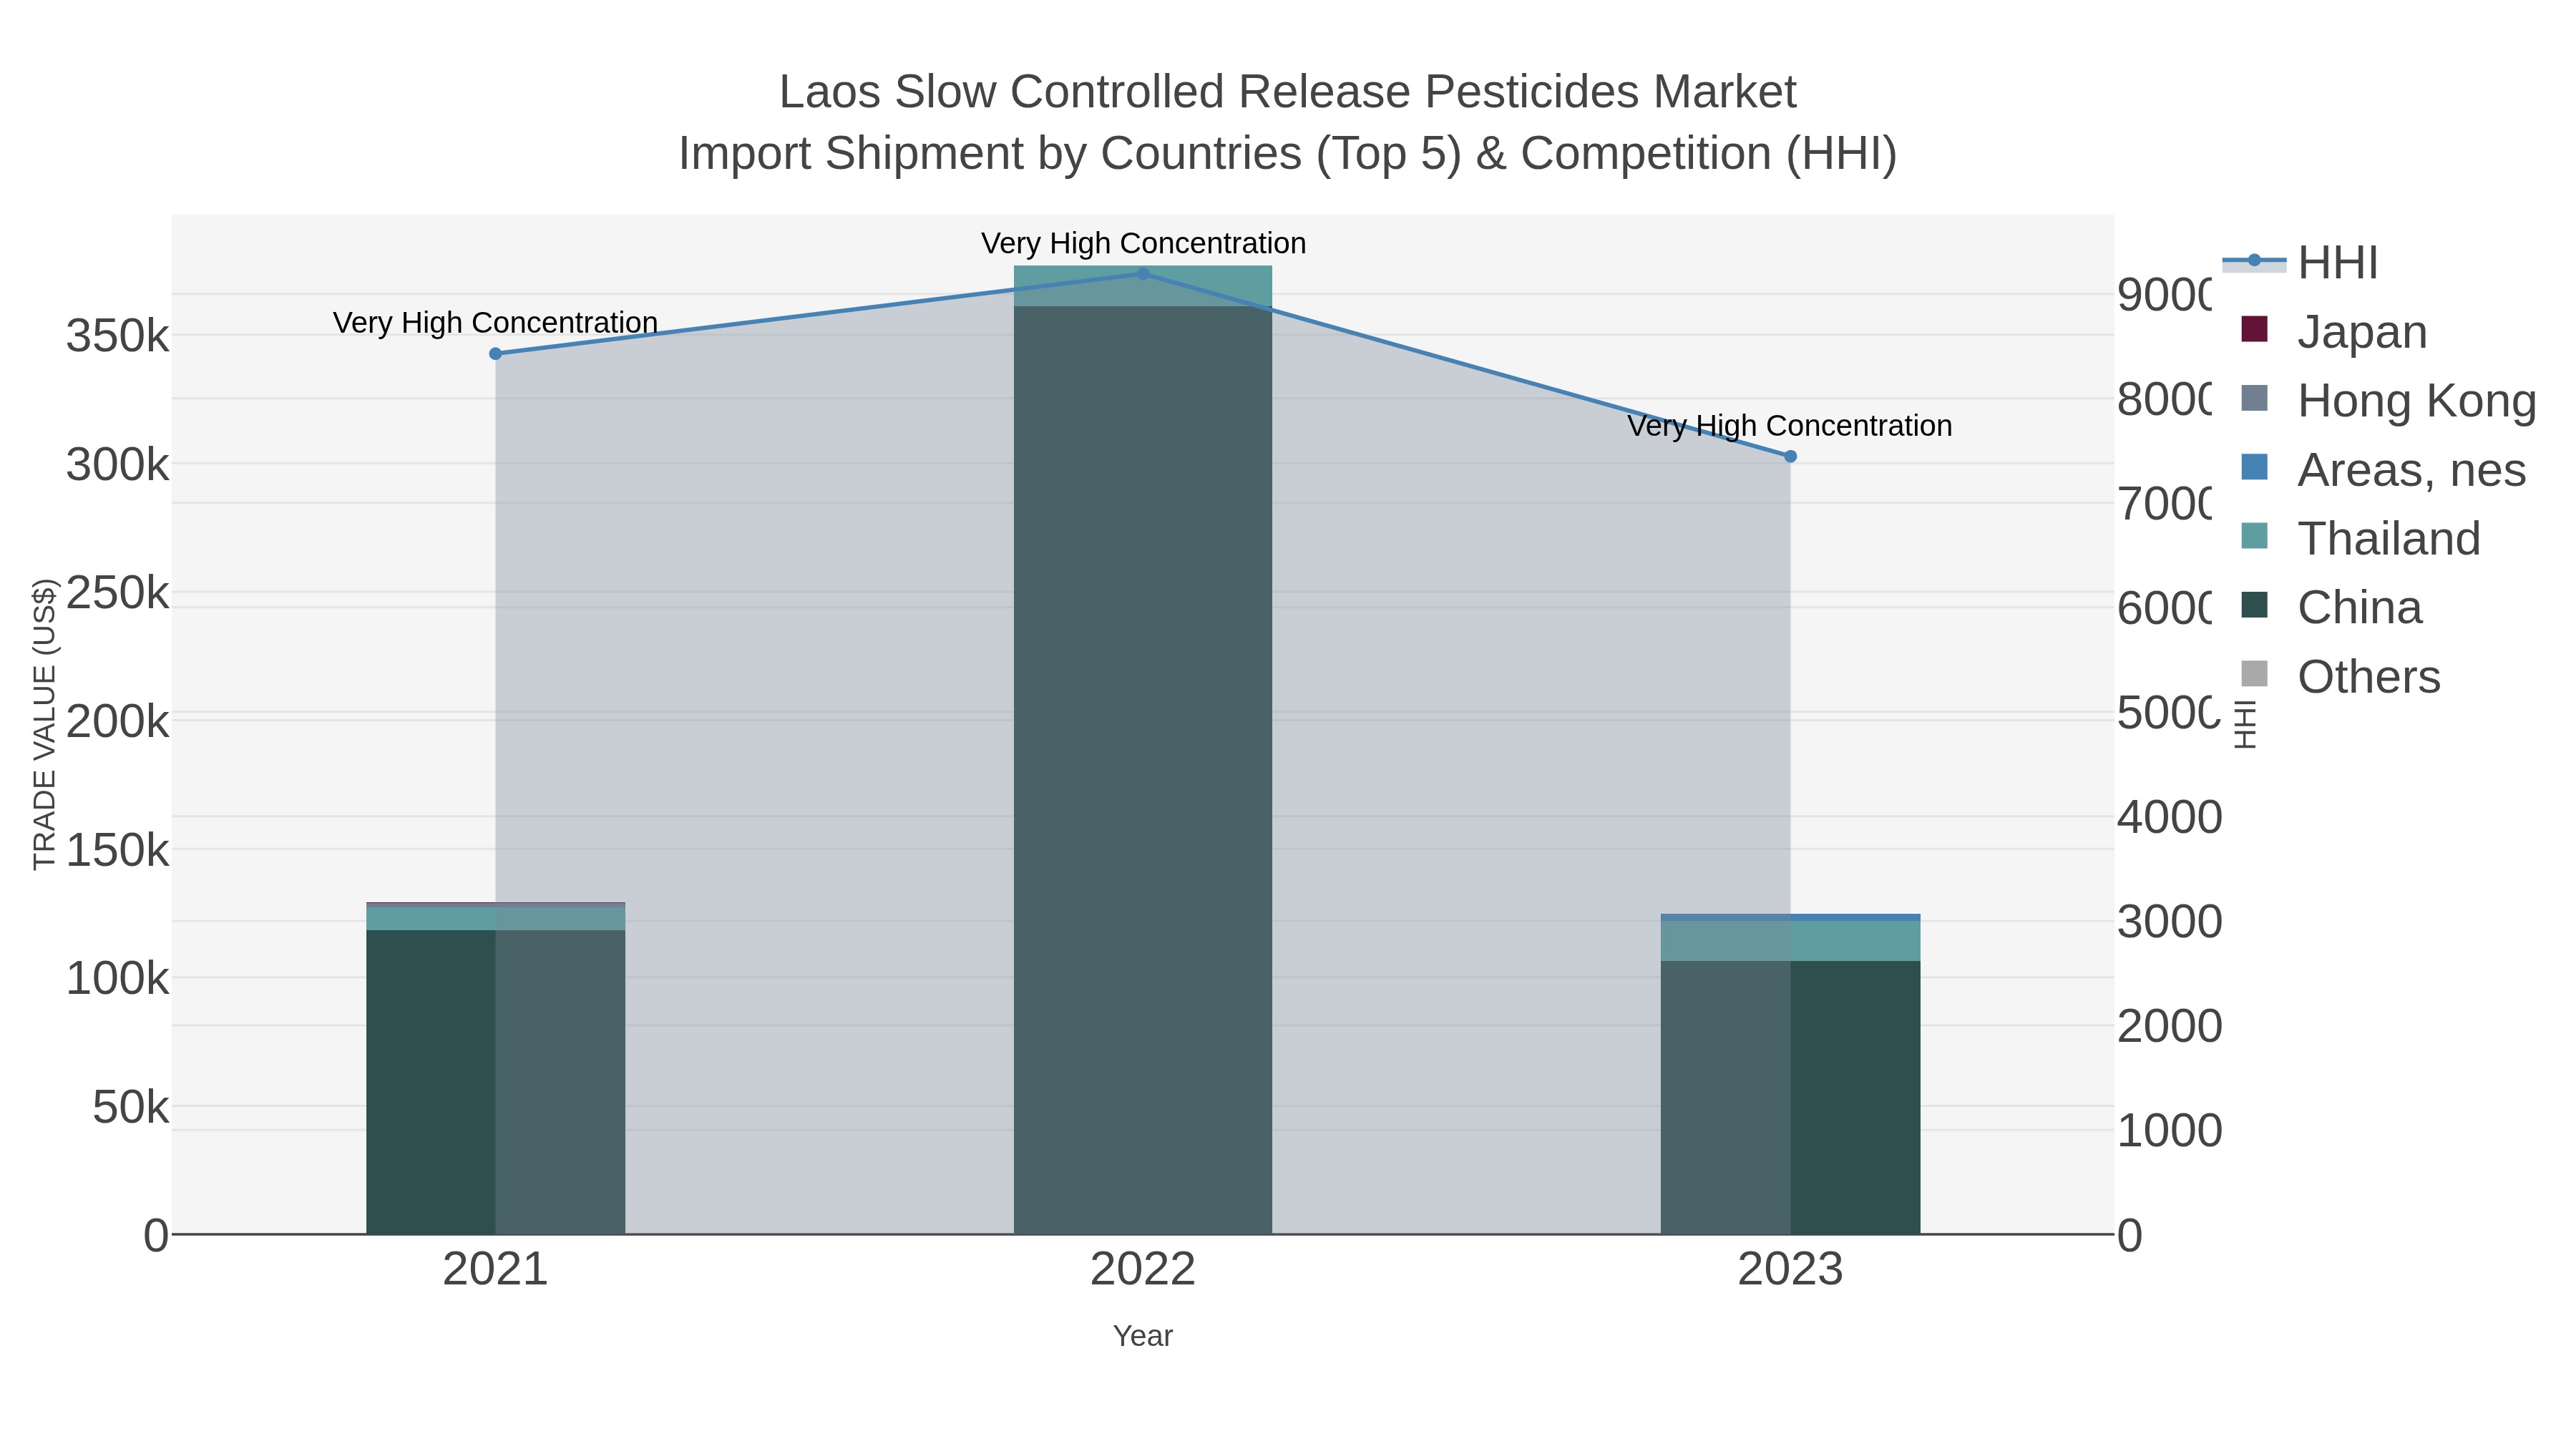Click the 300k y-axis tick label
Viewport: 2576px width, 1449px height.
click(x=118, y=465)
